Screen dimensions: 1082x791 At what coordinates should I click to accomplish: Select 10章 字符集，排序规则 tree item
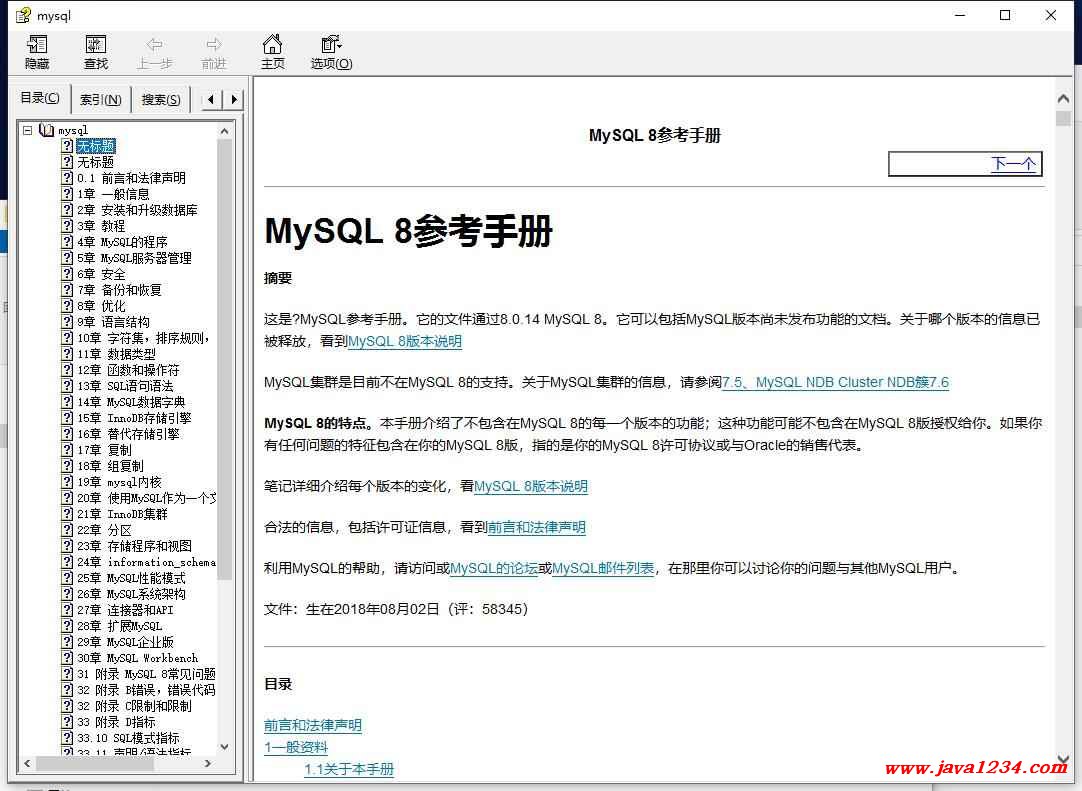[144, 338]
